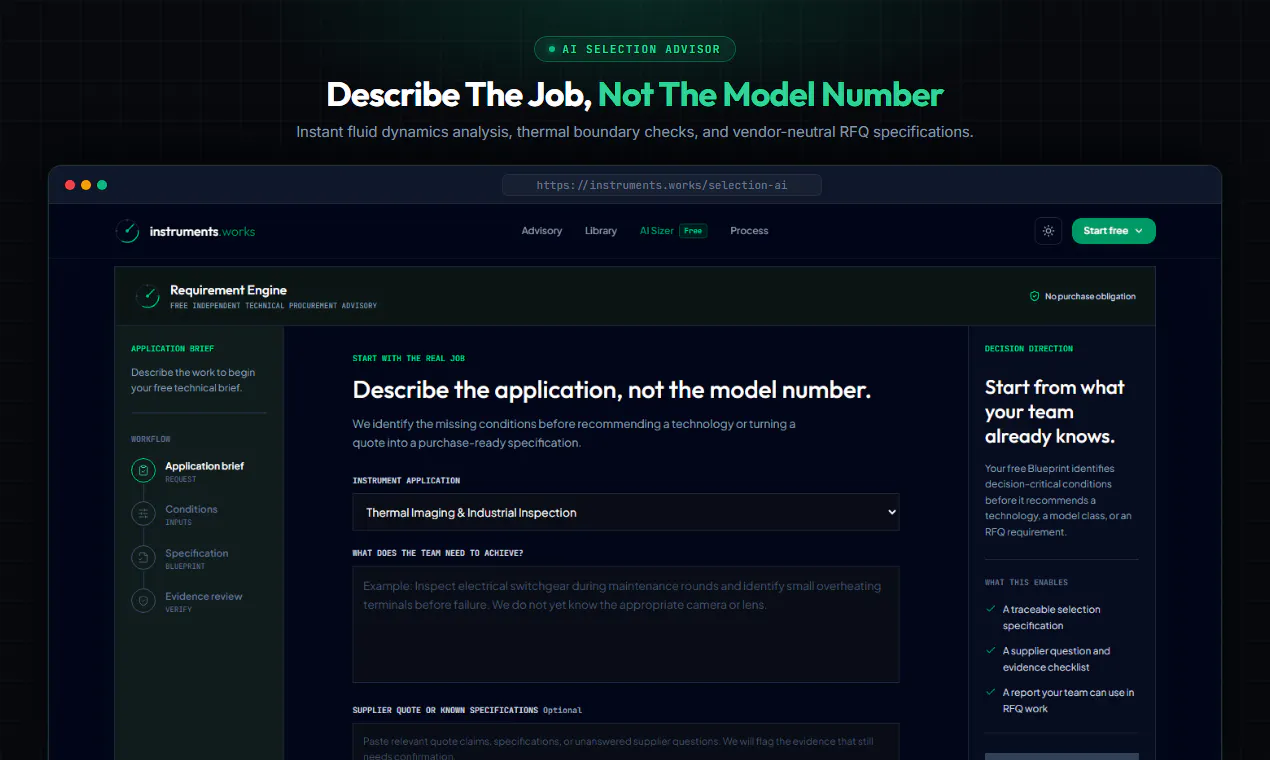Viewport: 1270px width, 760px height.
Task: Click 'A supplier question and evidence checklist' text
Action: pyautogui.click(x=1056, y=659)
